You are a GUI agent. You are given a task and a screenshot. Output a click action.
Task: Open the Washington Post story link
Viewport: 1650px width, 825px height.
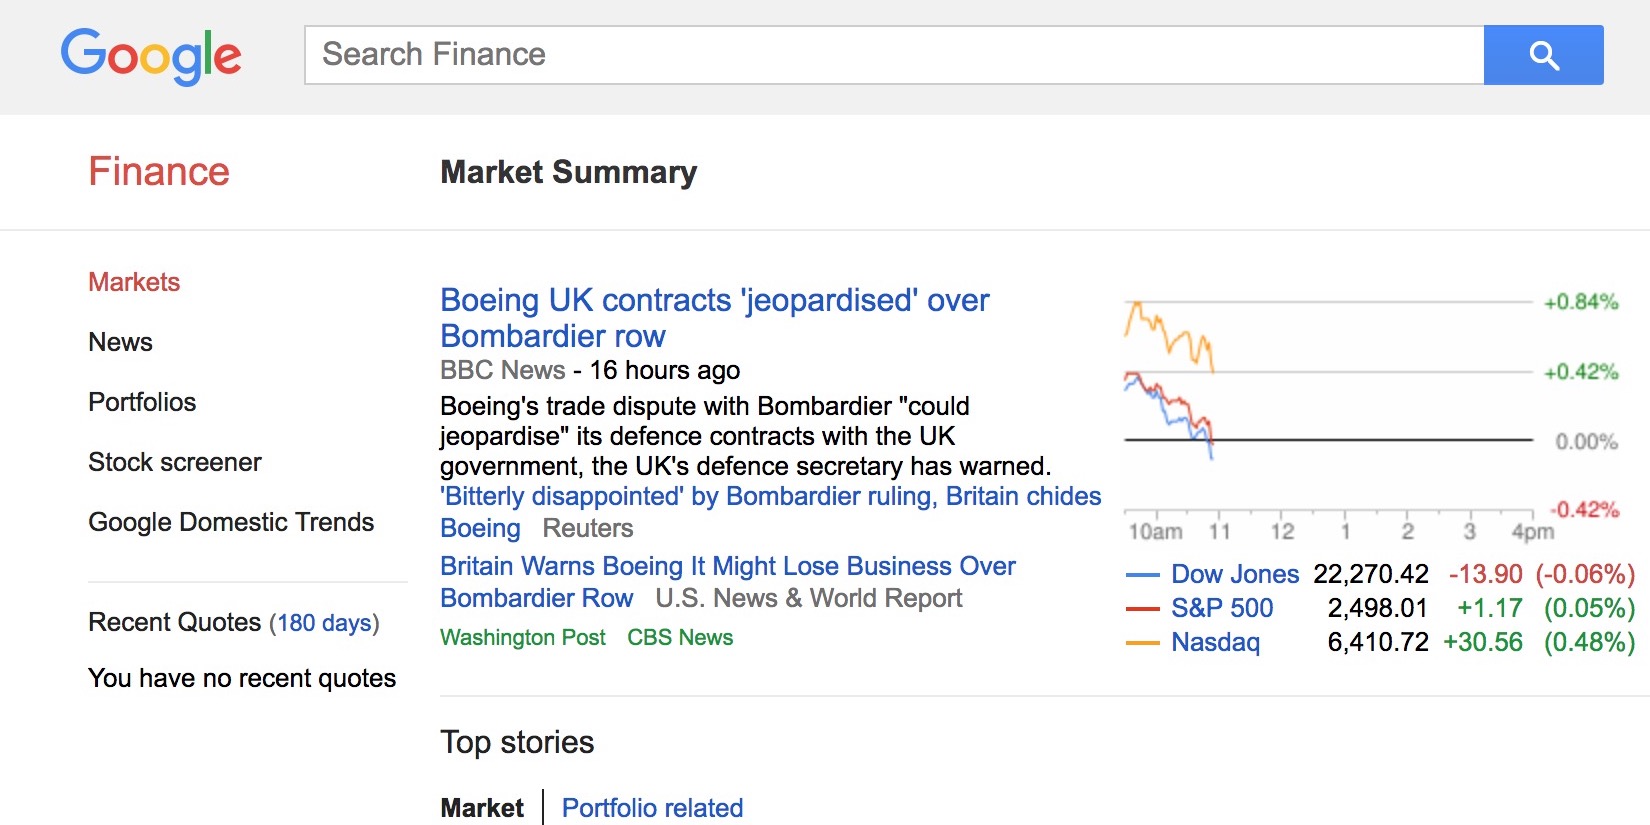[x=523, y=637]
